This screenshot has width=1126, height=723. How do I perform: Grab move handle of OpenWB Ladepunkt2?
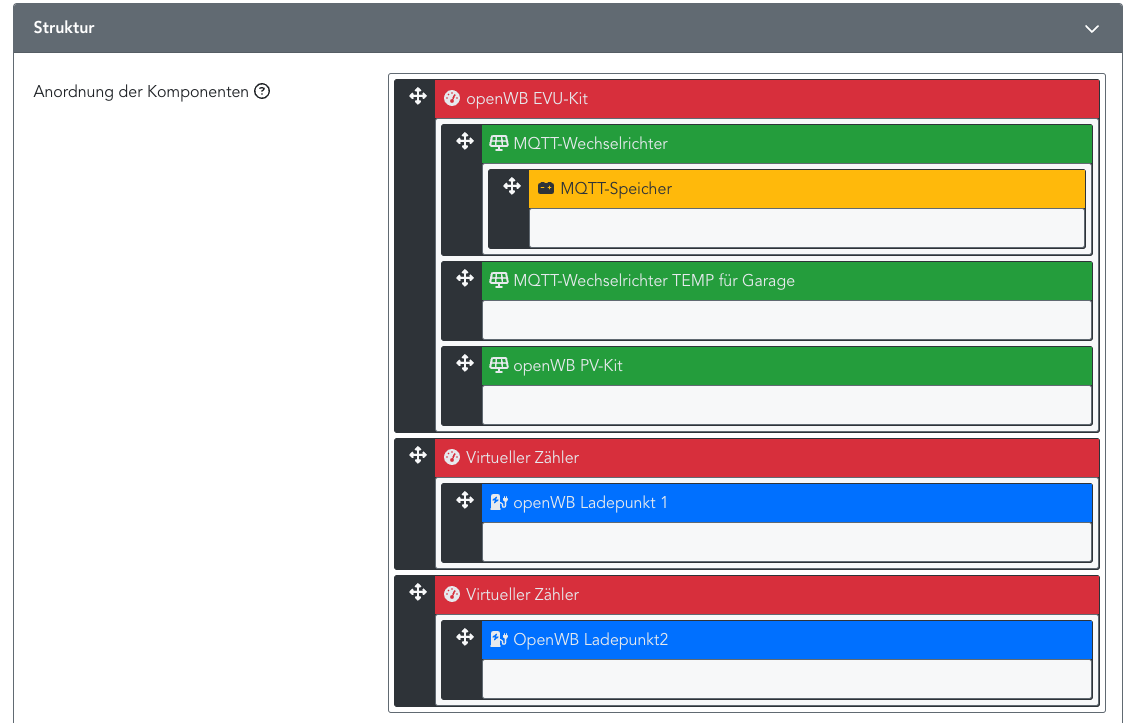click(465, 637)
